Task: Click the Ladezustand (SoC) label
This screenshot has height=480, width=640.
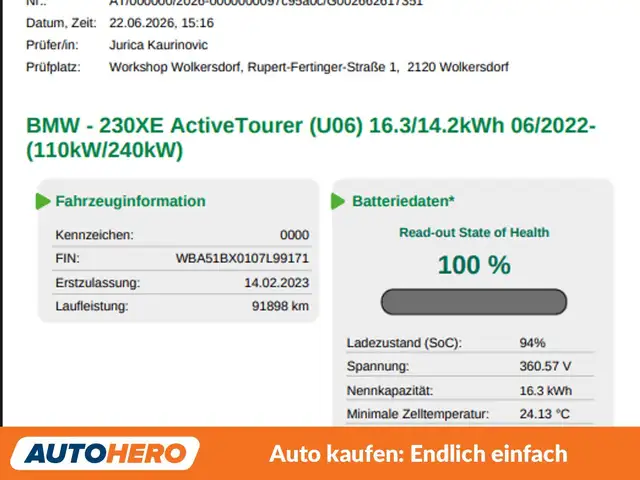Action: coord(404,343)
